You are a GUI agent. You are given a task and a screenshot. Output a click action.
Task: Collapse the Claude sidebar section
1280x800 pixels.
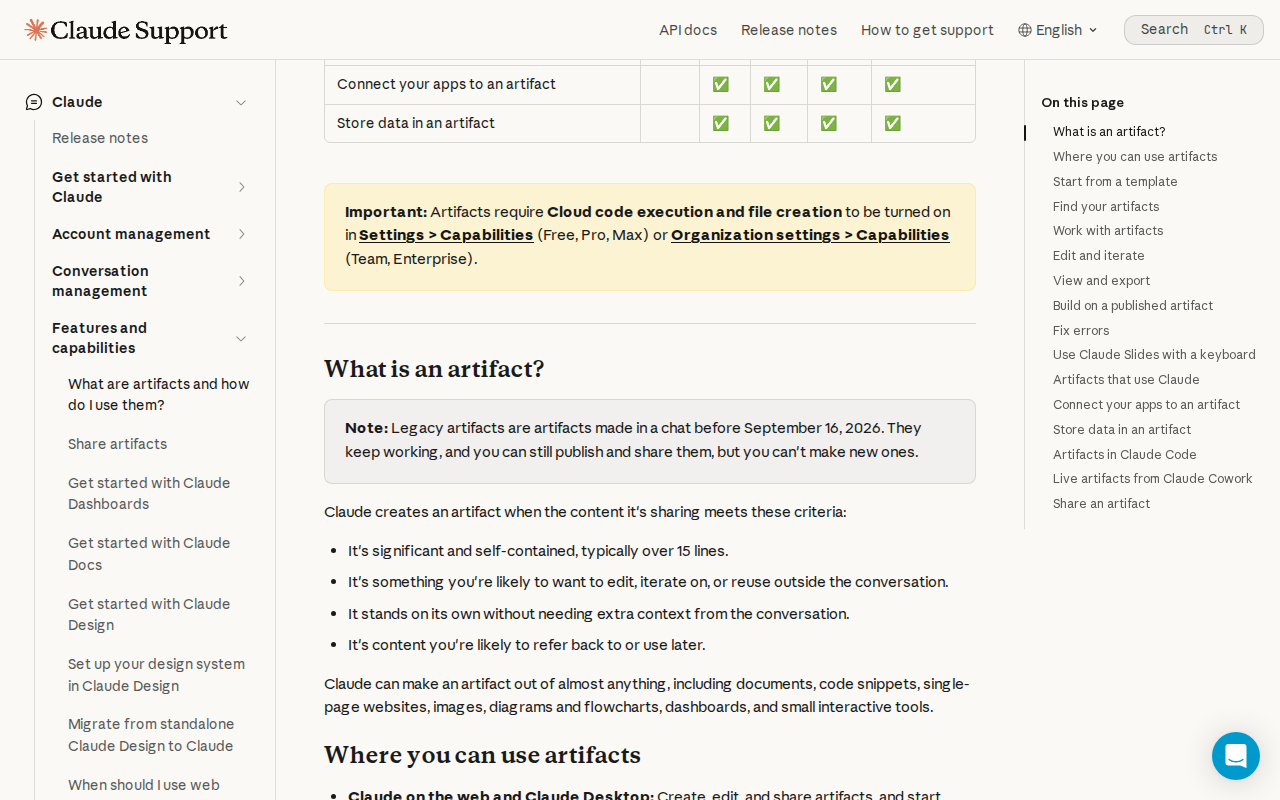241,102
